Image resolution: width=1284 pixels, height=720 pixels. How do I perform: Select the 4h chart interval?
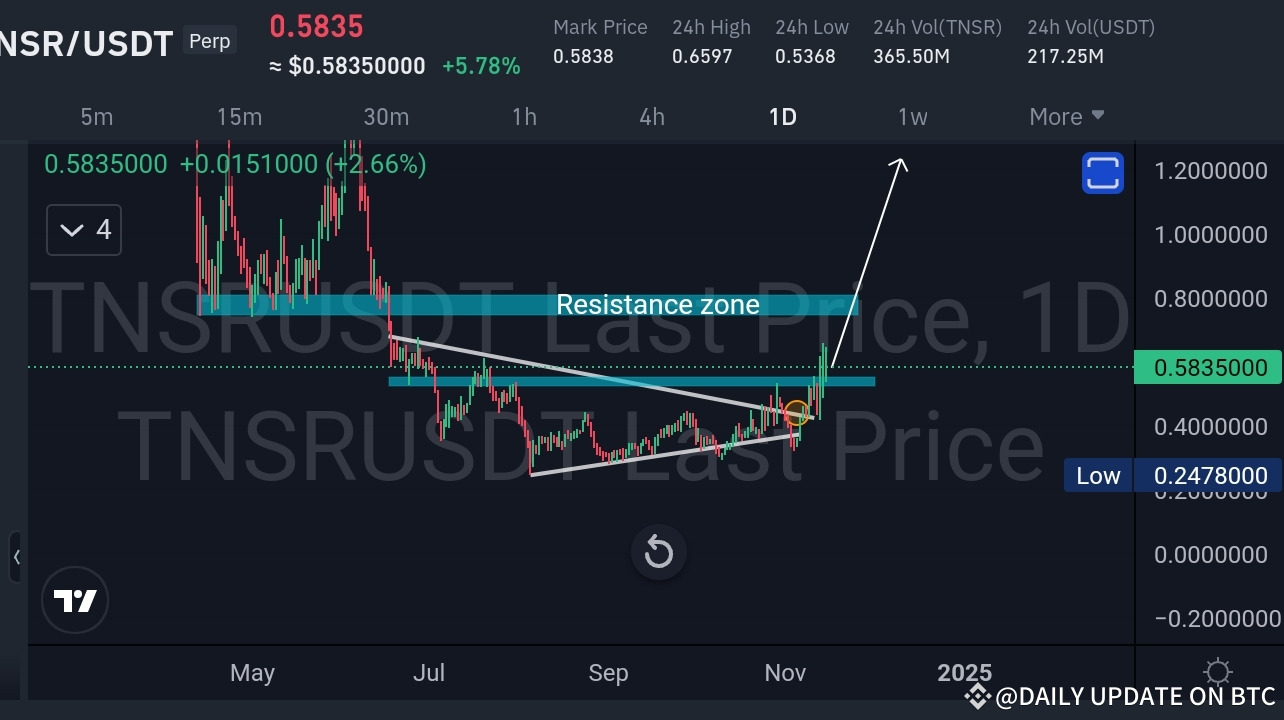[651, 116]
